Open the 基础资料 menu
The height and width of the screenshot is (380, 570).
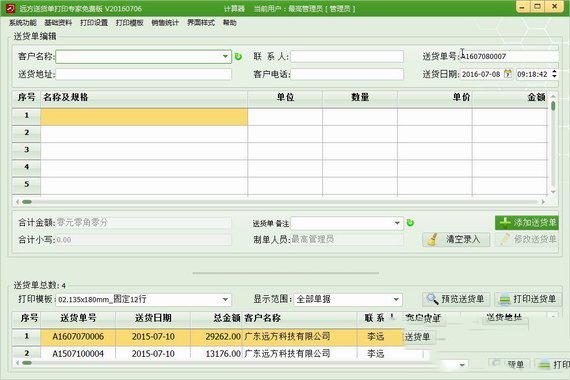pyautogui.click(x=58, y=23)
